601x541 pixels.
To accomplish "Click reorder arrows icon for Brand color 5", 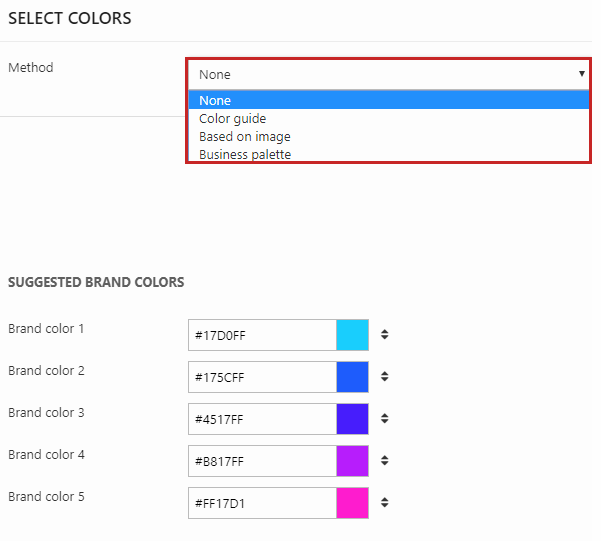I will (x=385, y=503).
